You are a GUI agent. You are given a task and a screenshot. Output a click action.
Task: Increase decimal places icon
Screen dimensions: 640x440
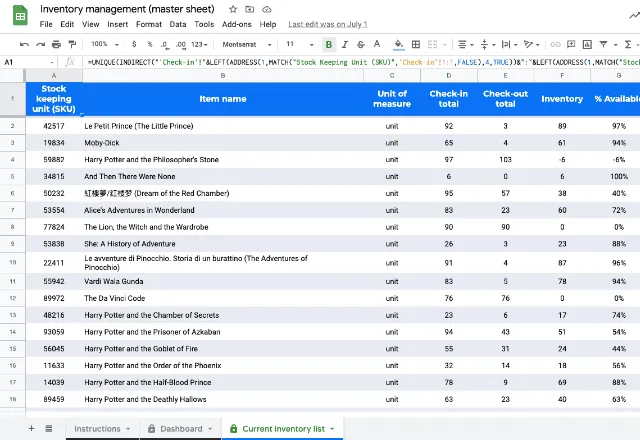coord(181,44)
